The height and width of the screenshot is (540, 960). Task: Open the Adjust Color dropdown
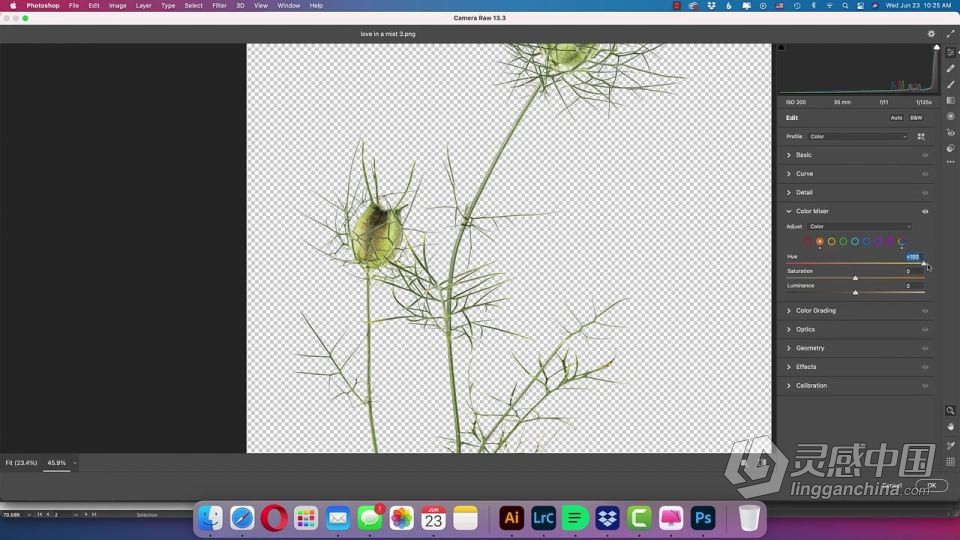tap(860, 227)
